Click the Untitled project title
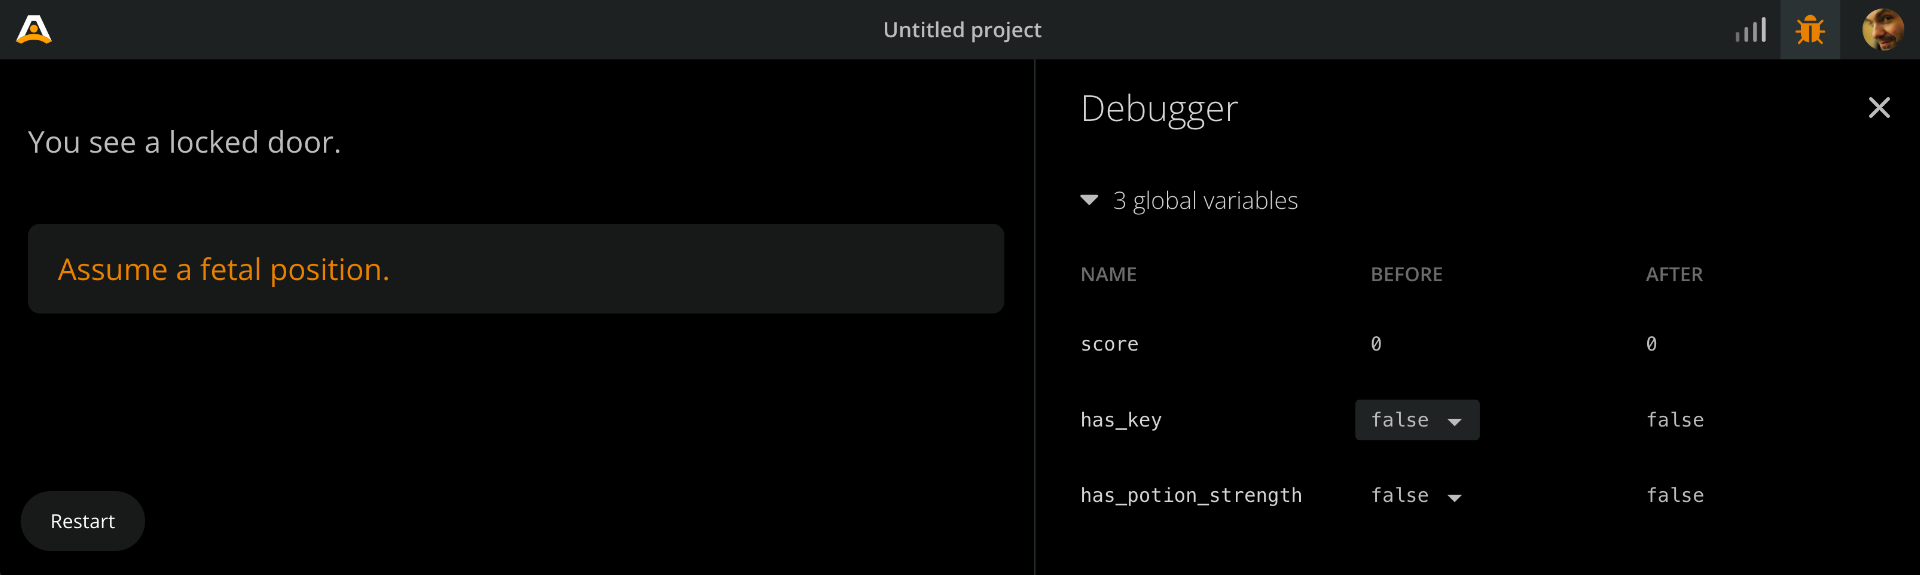 click(962, 30)
